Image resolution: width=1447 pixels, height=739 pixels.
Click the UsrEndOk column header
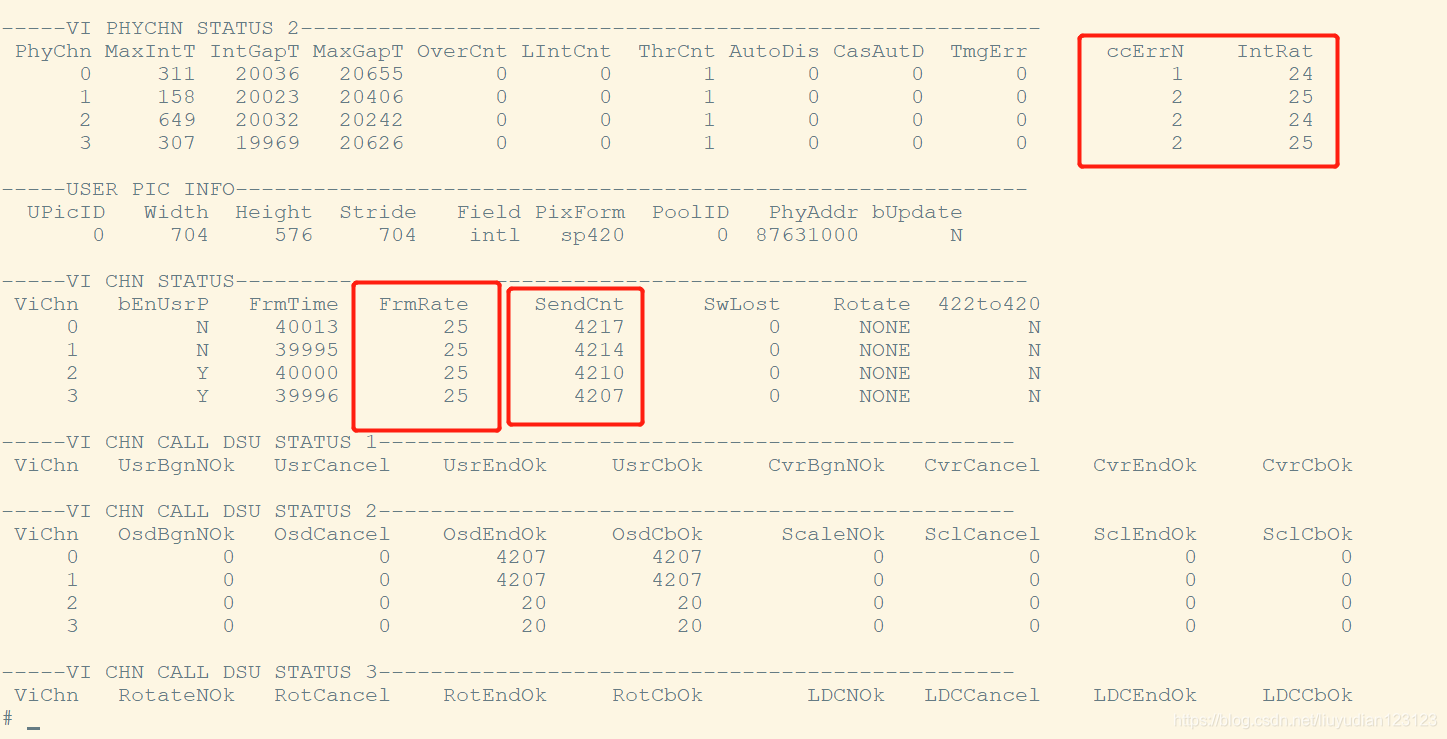click(x=495, y=465)
